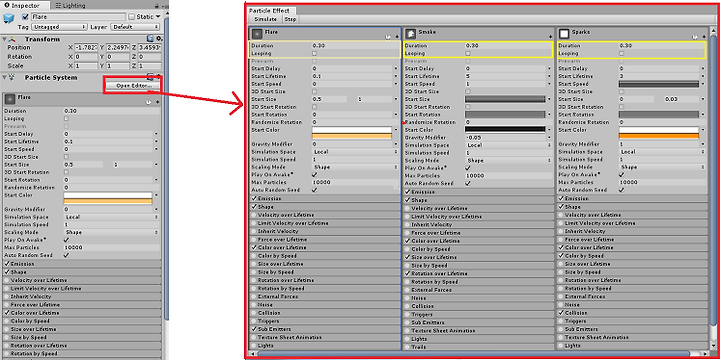This screenshot has height=360, width=720.
Task: Click plus icon on Flare column header
Action: click(397, 36)
